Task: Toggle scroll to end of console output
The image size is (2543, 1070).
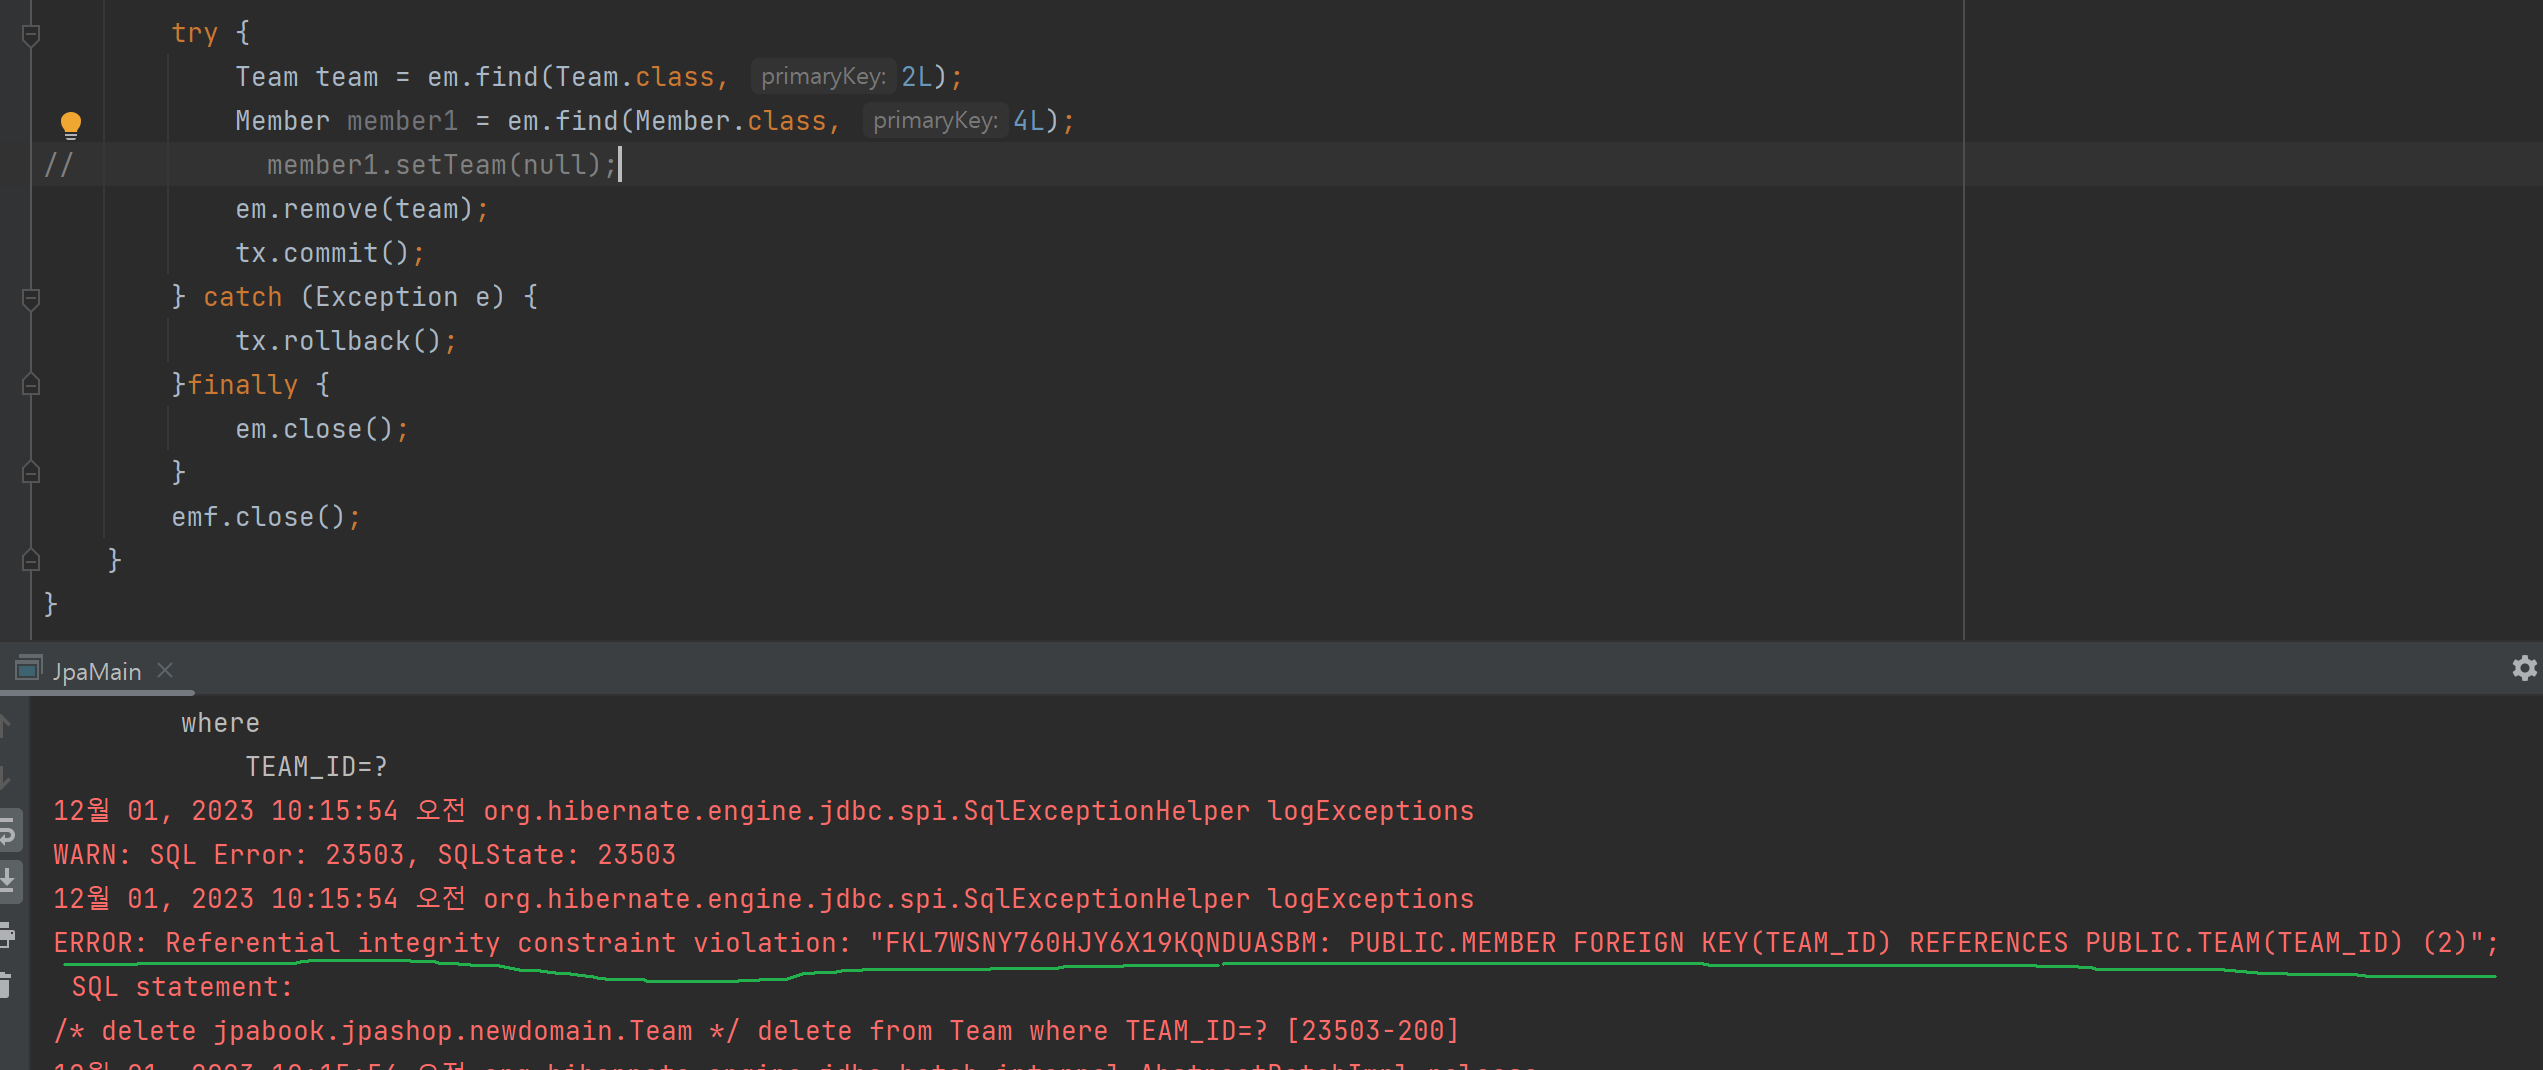Action: point(8,881)
